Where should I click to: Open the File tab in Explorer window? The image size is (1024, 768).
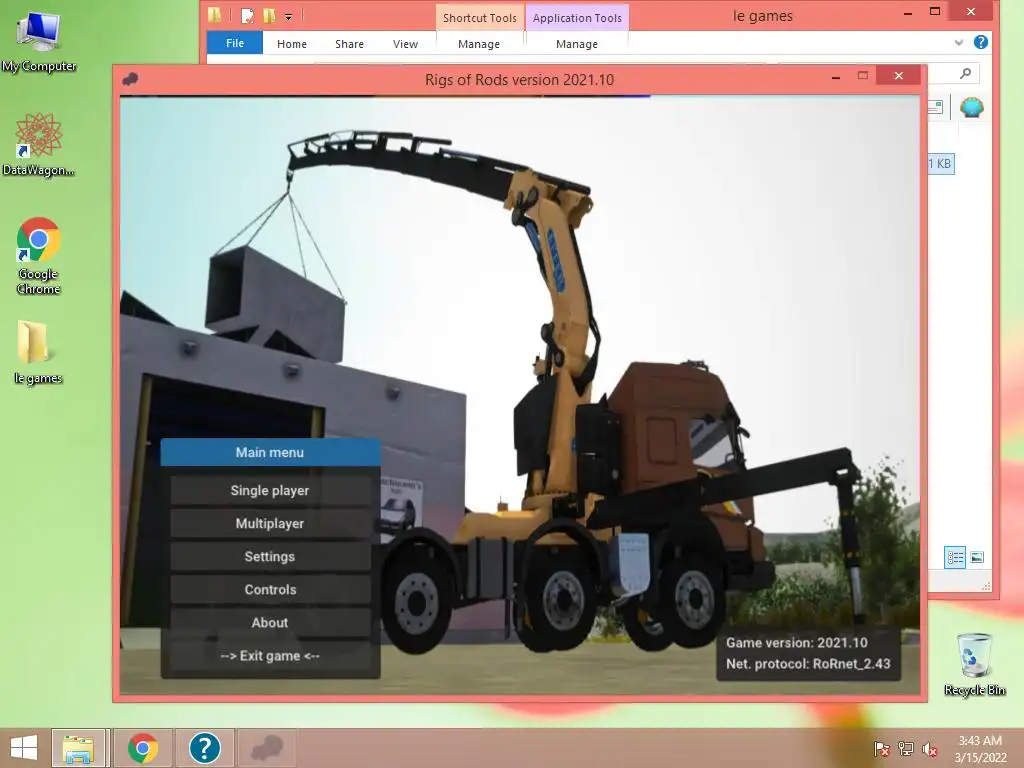click(235, 43)
